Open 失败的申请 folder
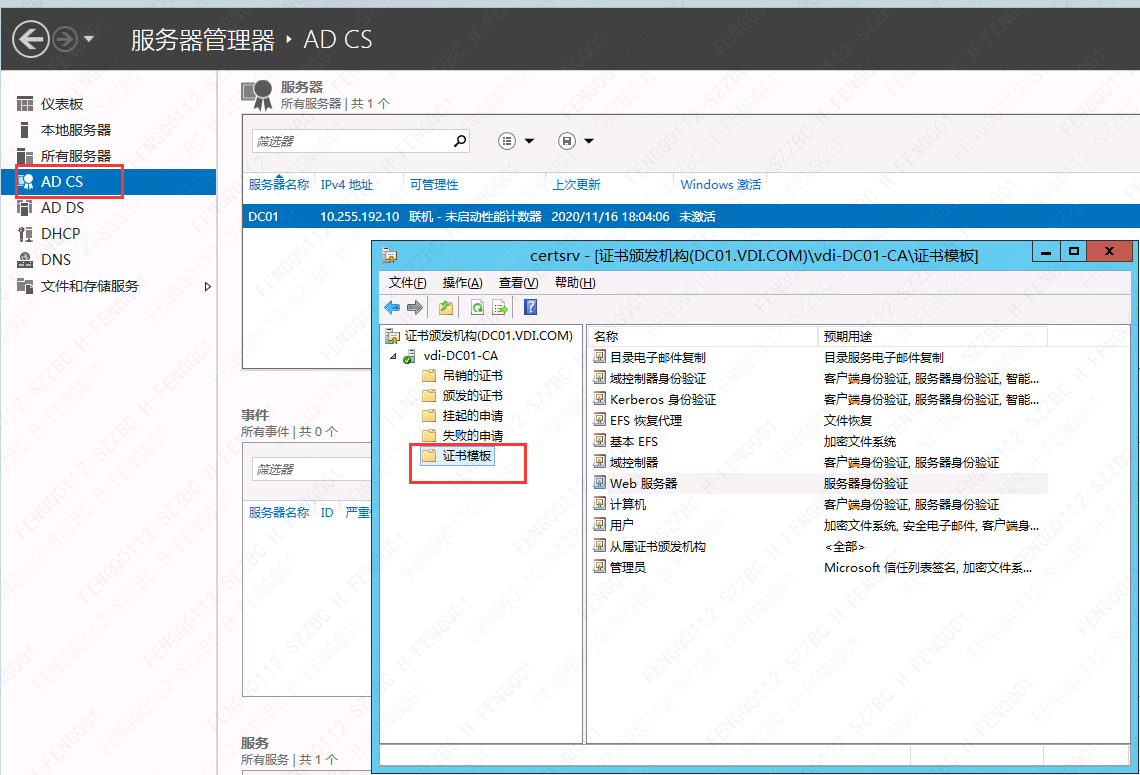 pyautogui.click(x=473, y=435)
